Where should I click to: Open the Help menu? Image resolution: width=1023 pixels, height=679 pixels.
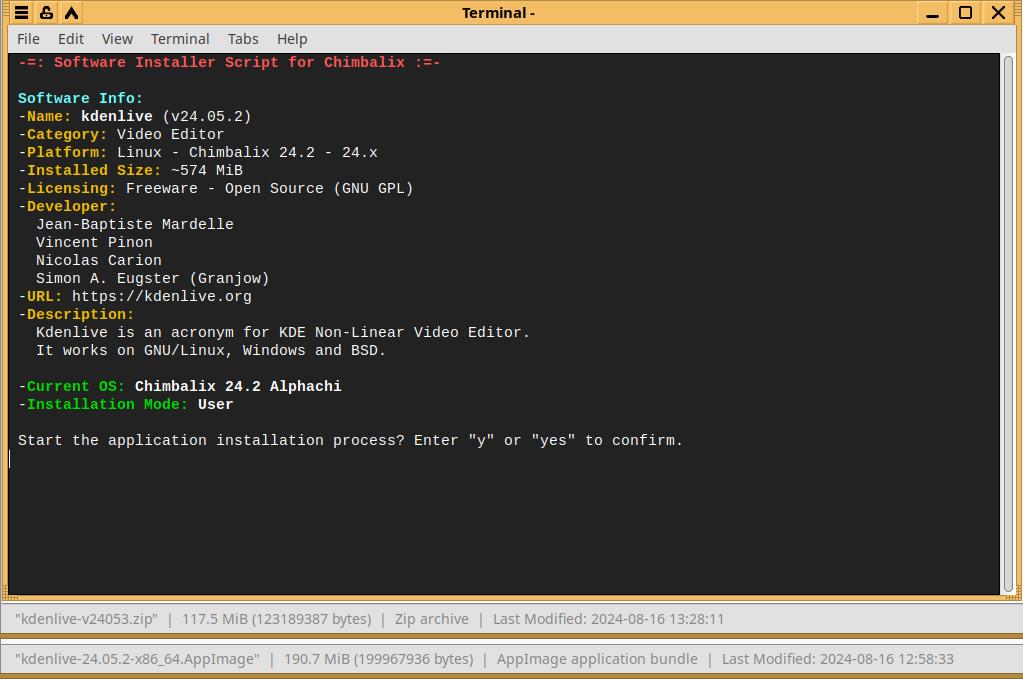pyautogui.click(x=292, y=39)
